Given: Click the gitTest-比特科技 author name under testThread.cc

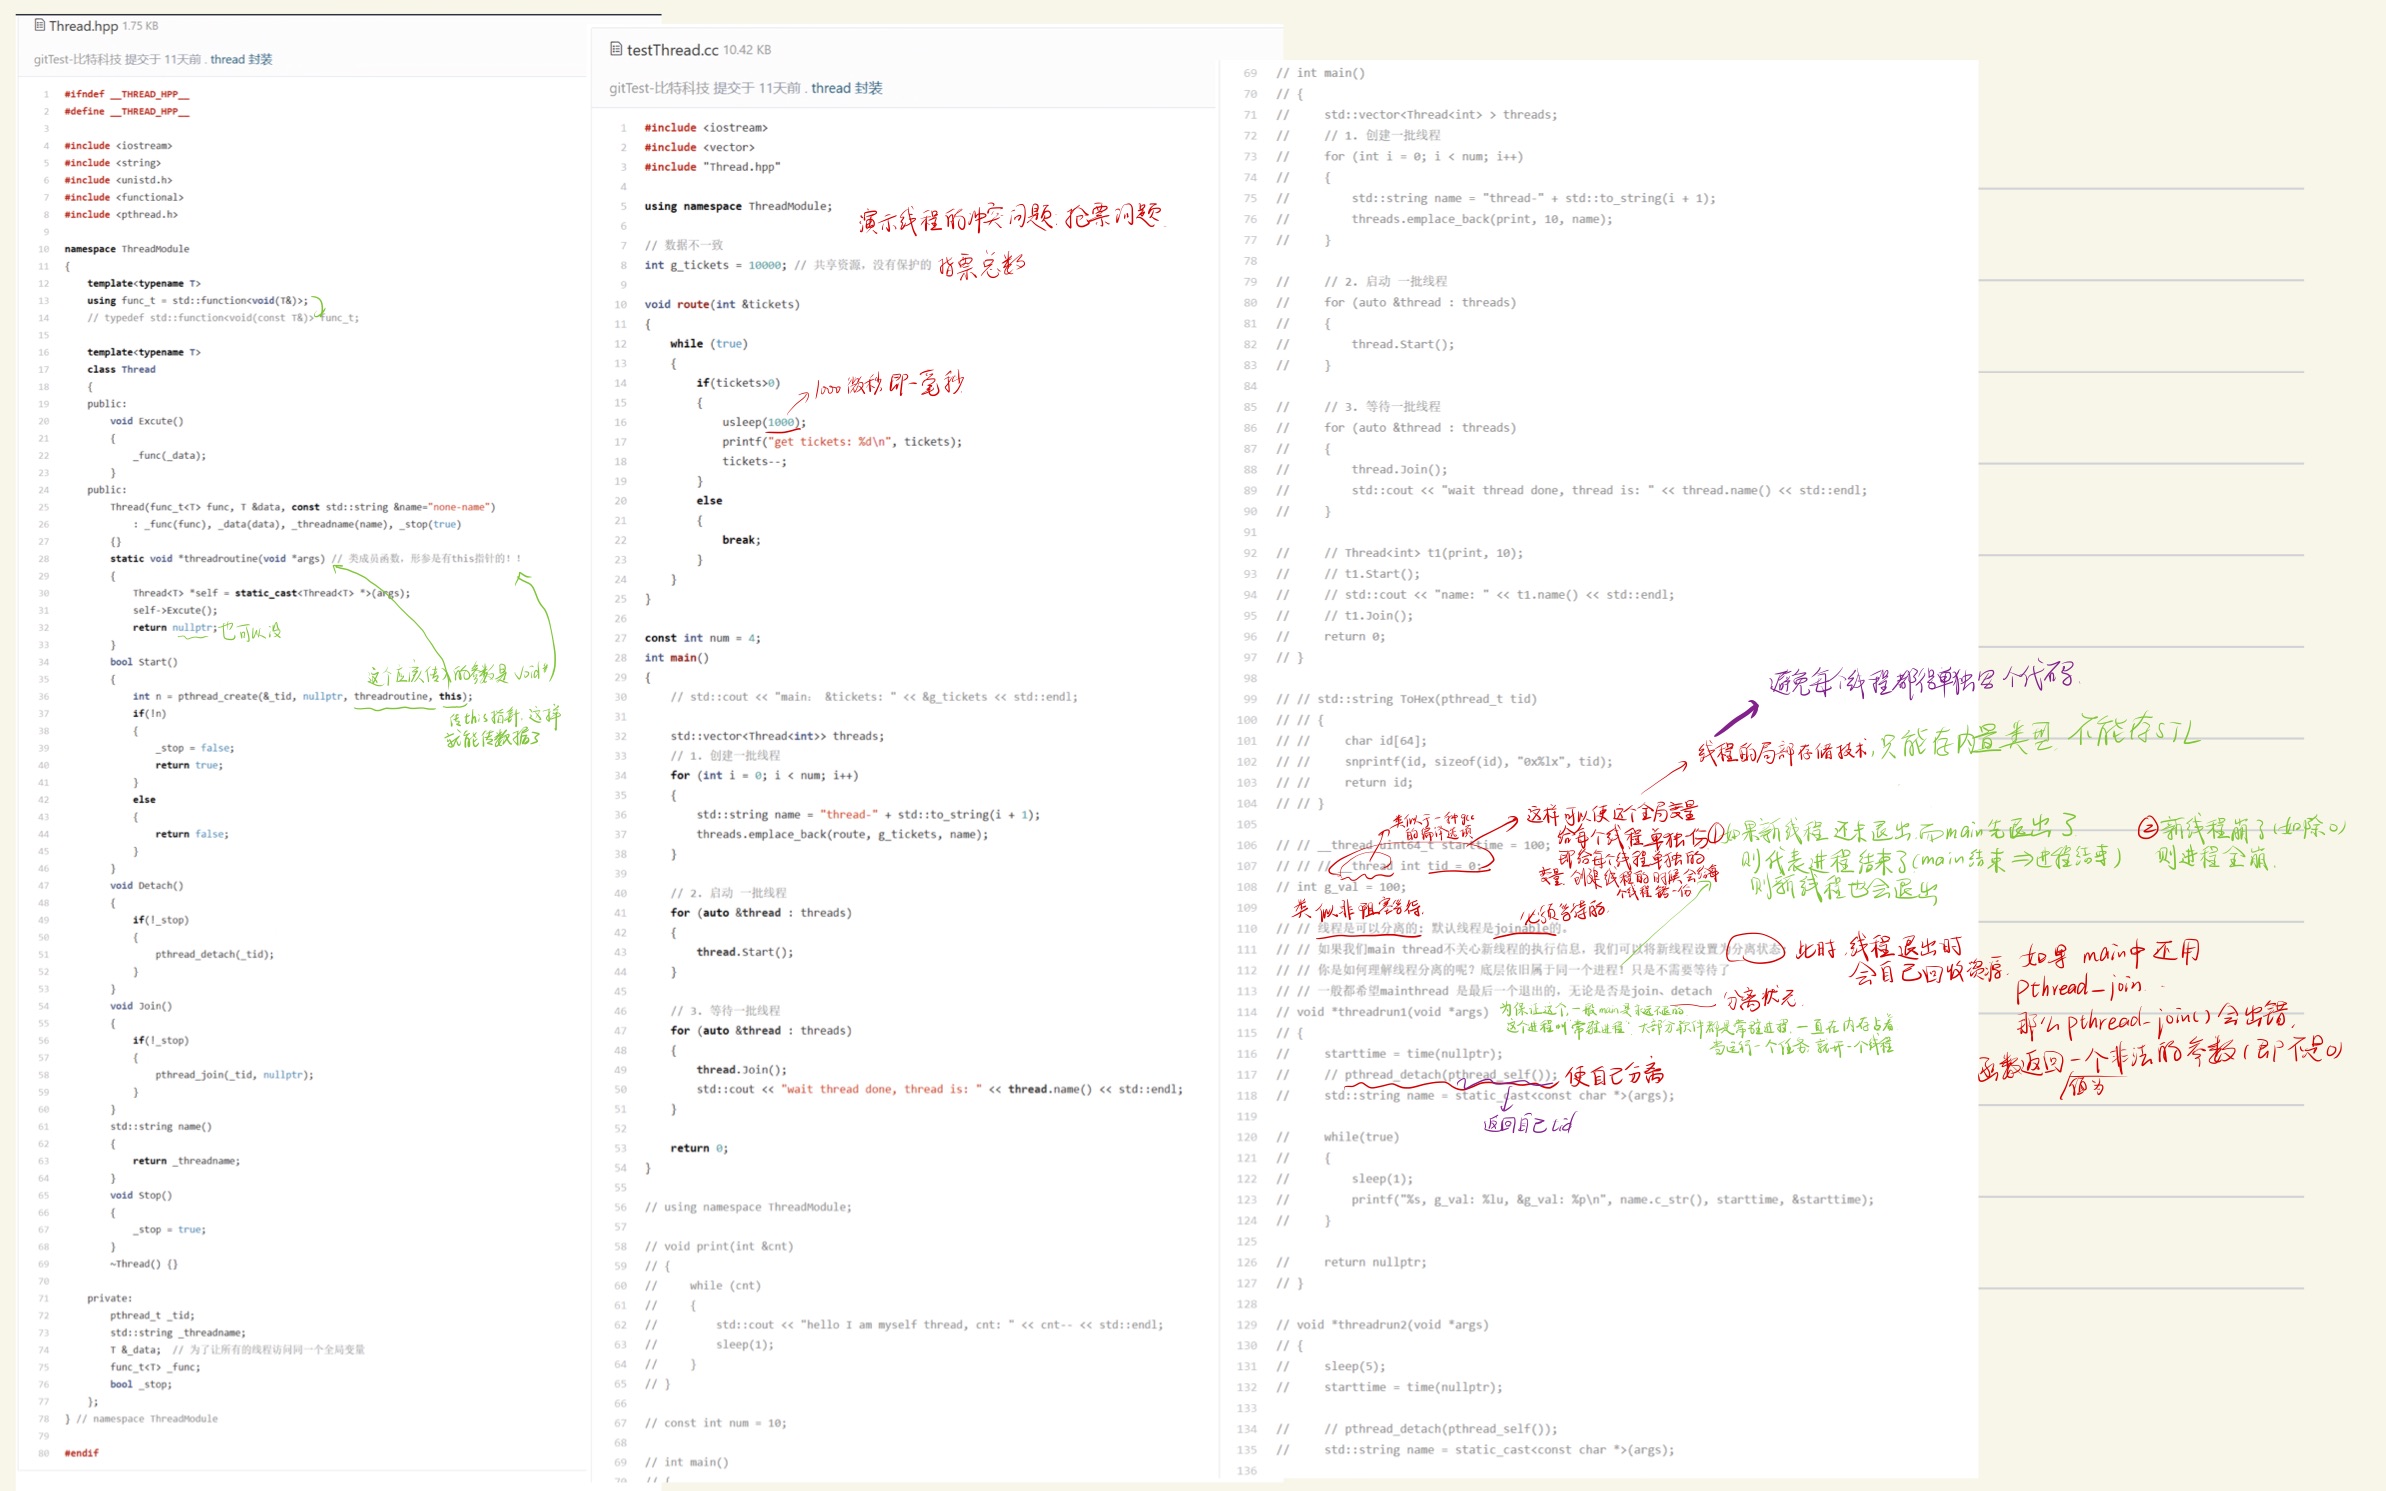Looking at the screenshot, I should click(659, 88).
